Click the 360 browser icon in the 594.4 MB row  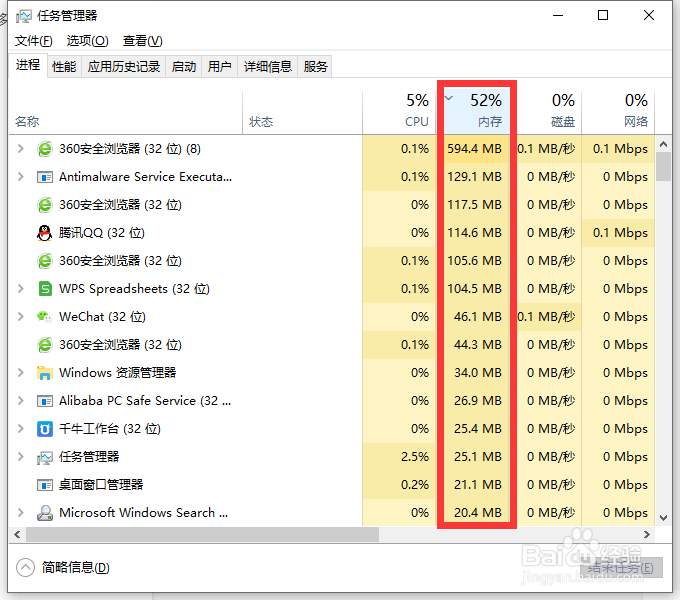pos(45,149)
